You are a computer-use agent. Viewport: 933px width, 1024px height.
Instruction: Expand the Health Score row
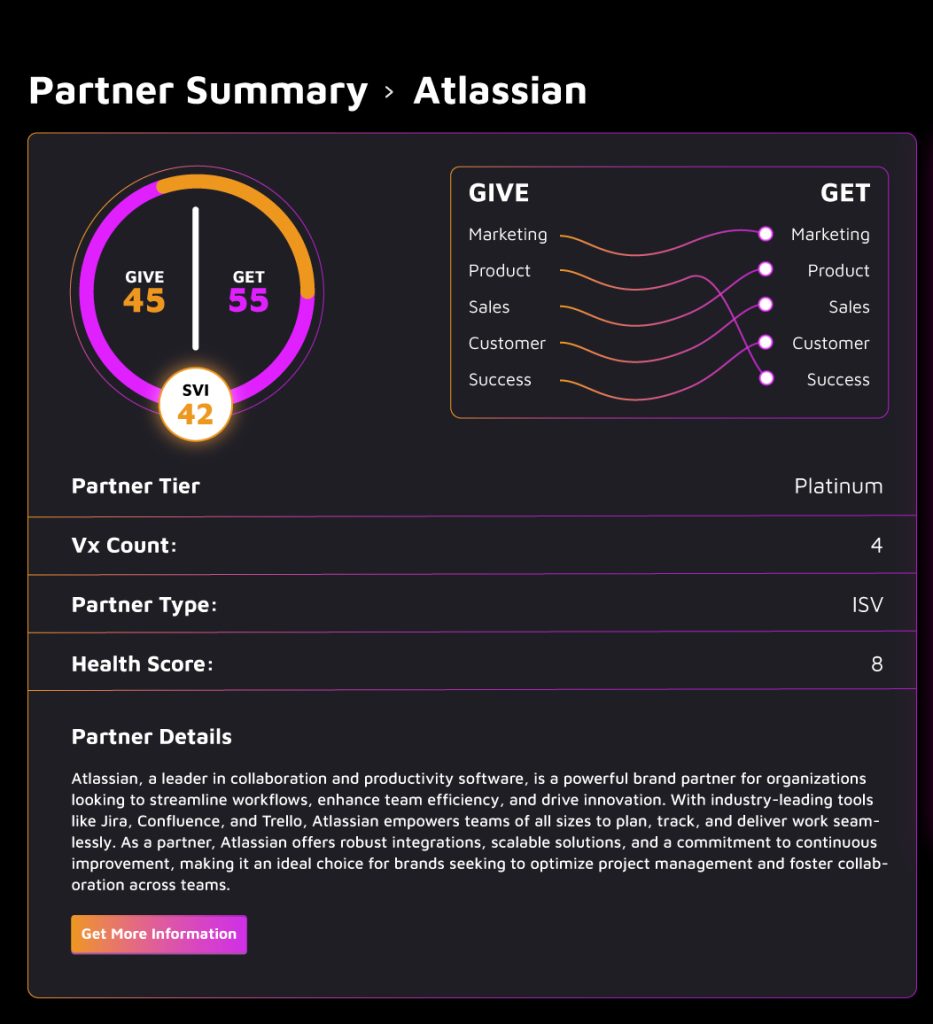467,662
